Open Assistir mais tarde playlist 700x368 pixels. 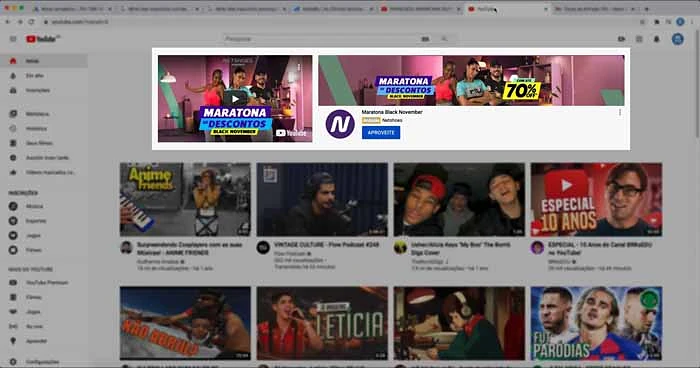click(x=44, y=158)
